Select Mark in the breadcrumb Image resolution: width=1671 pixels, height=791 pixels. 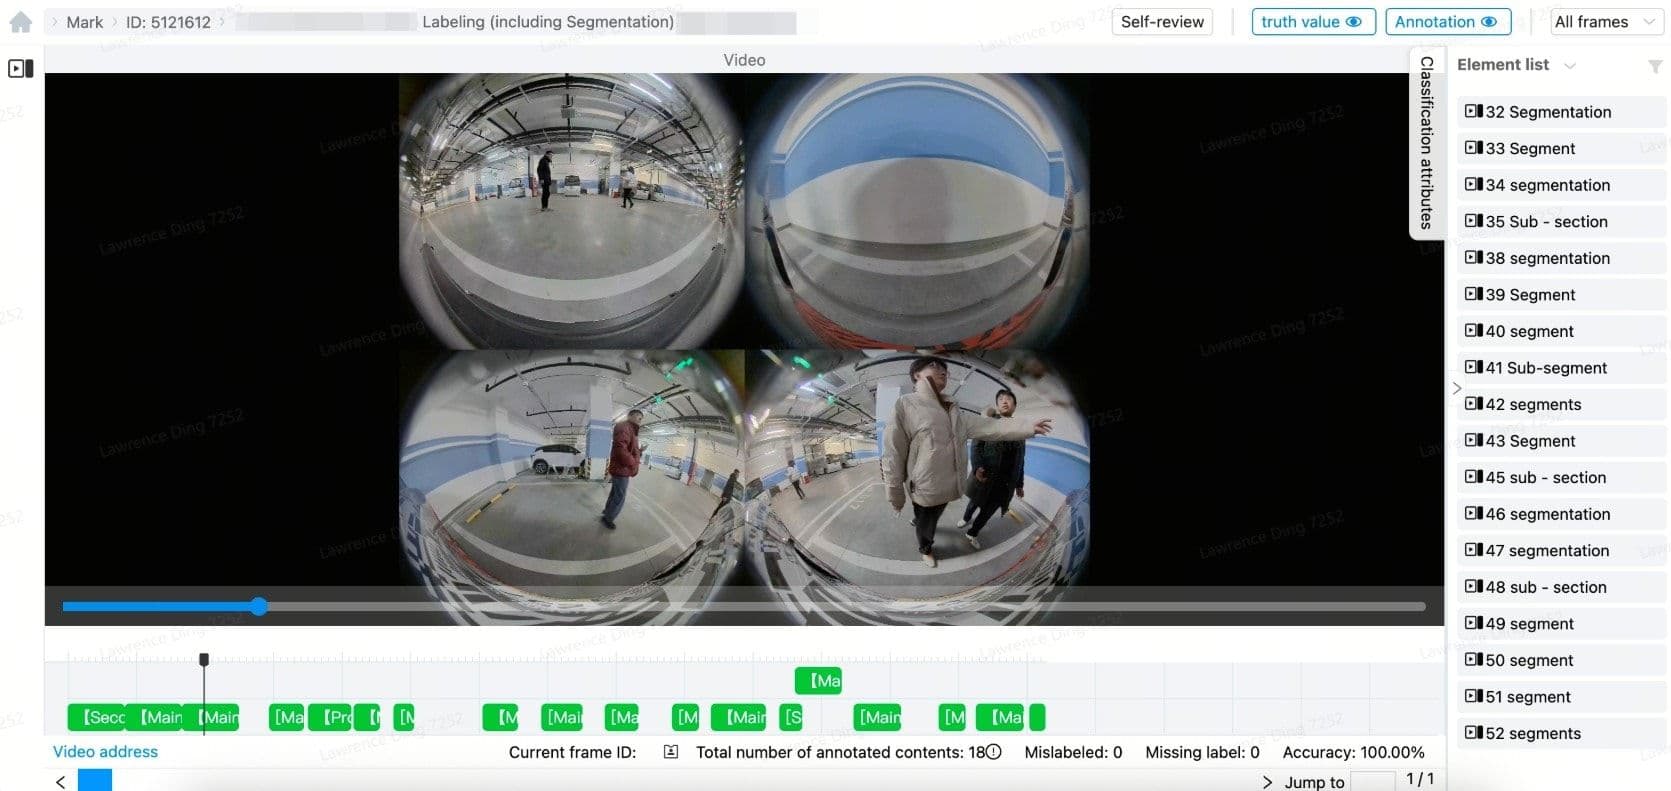pos(84,22)
